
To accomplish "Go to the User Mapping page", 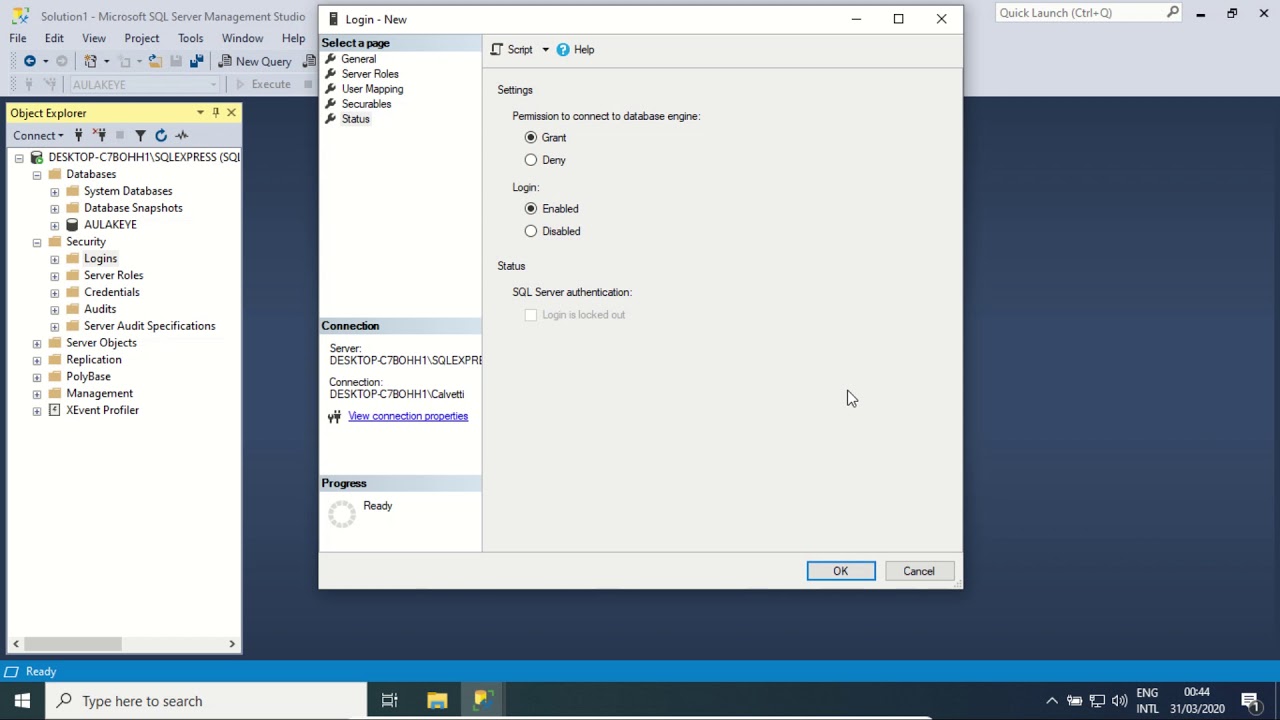I will [x=372, y=89].
